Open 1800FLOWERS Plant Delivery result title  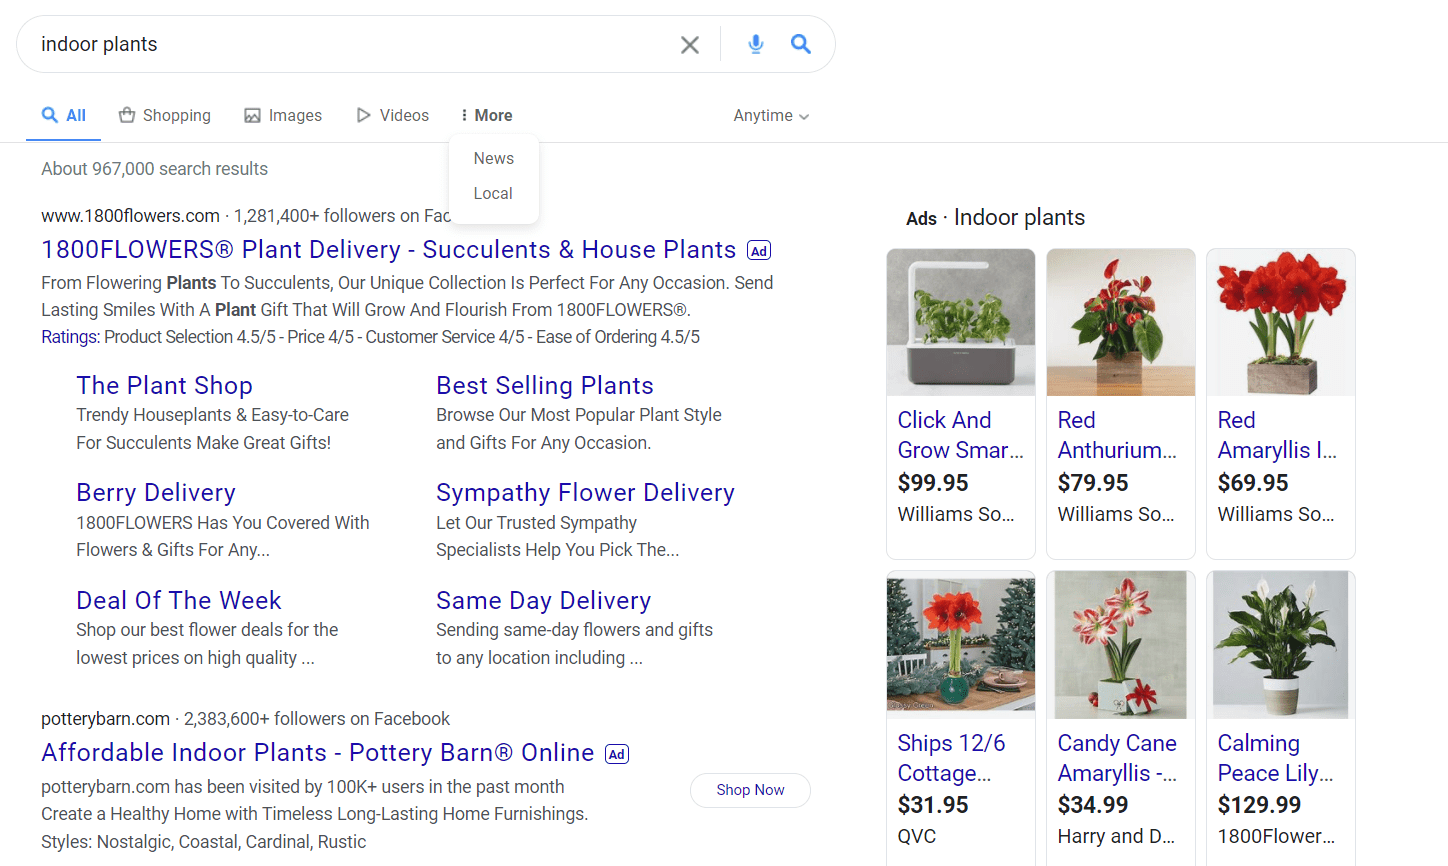click(x=389, y=250)
